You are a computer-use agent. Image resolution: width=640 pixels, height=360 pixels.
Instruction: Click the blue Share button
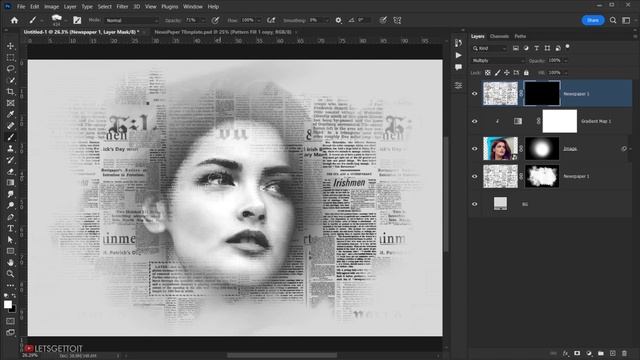[593, 20]
